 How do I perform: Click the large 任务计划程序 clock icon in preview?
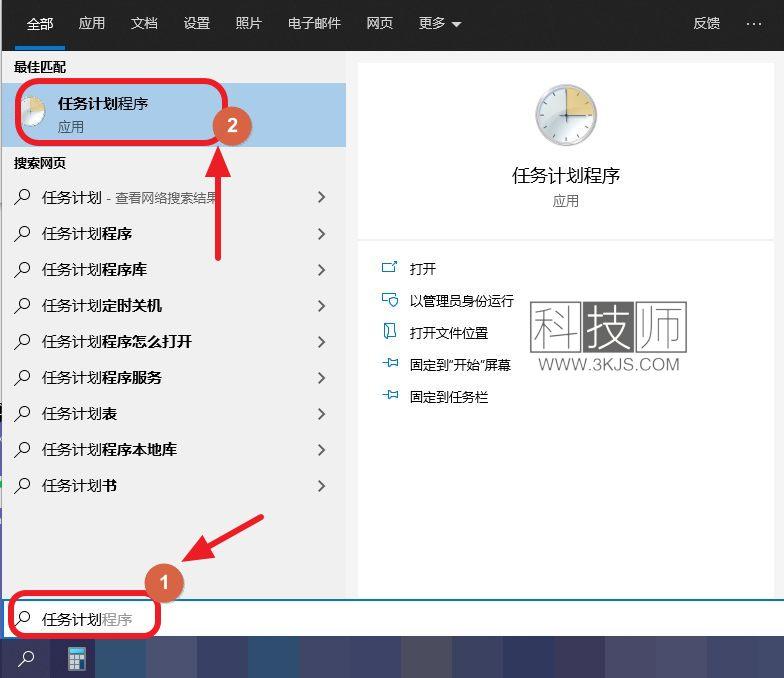point(566,115)
